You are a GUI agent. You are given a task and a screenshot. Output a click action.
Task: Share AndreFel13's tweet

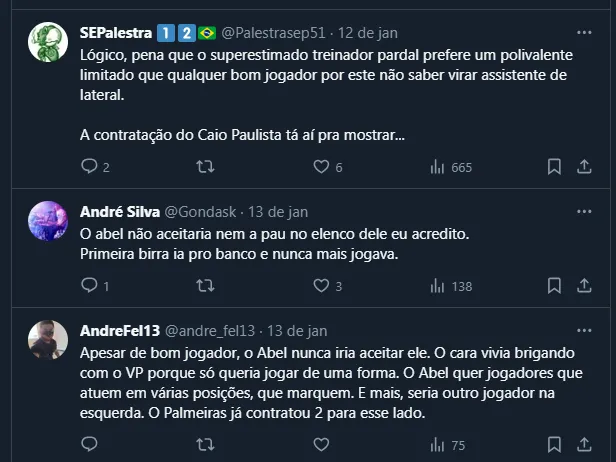pos(584,445)
